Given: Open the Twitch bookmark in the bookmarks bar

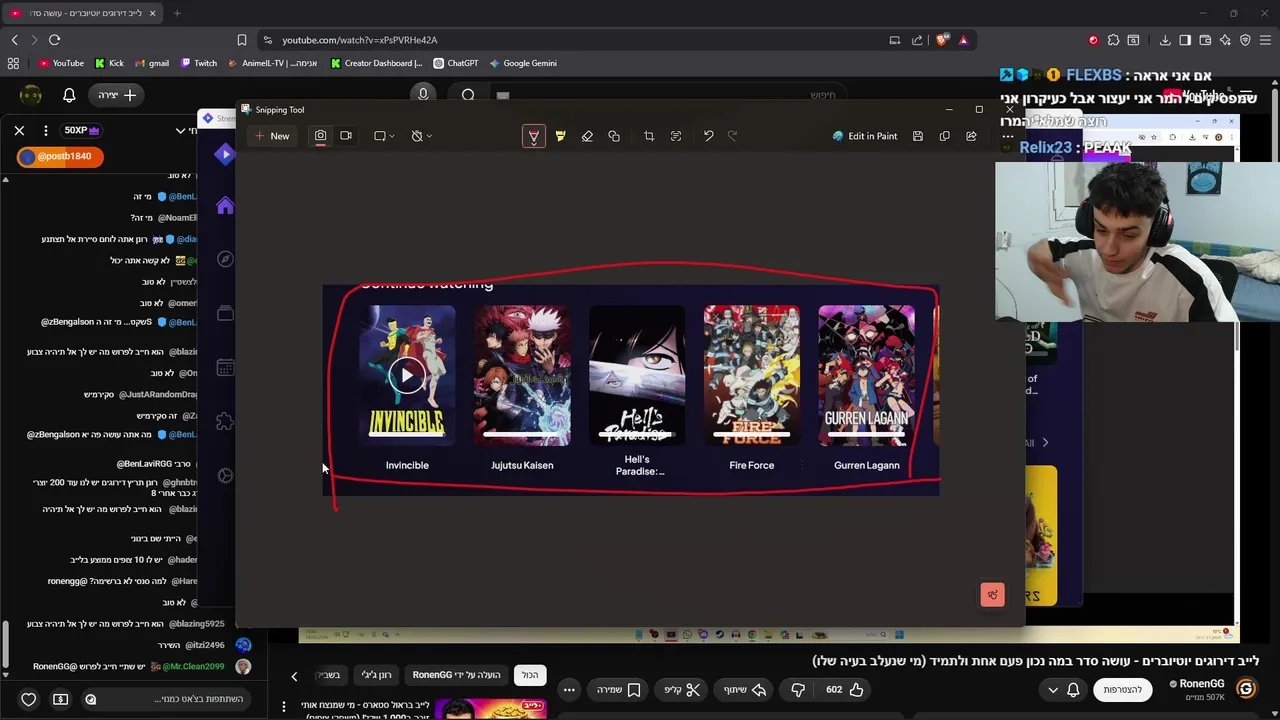Looking at the screenshot, I should point(199,63).
